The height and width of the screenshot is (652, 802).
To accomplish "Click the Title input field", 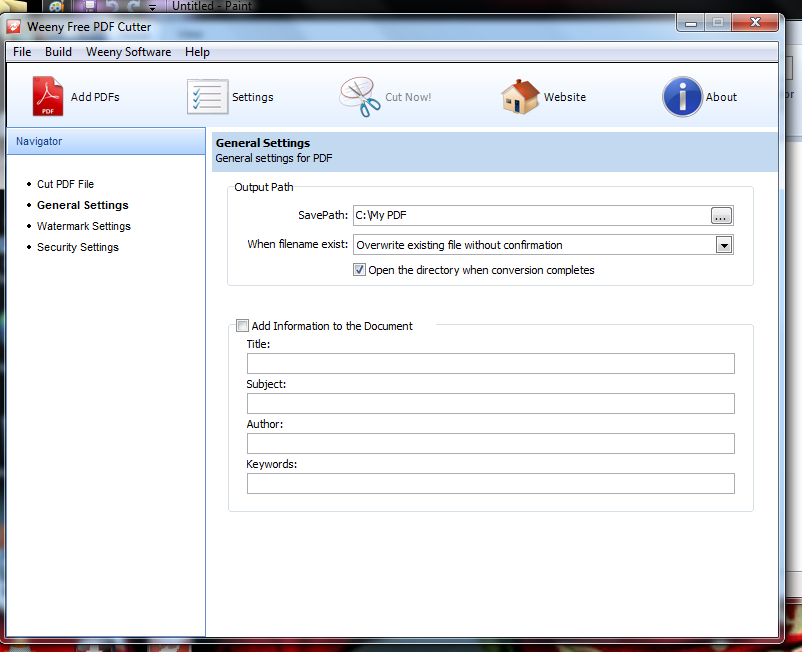I will (491, 363).
